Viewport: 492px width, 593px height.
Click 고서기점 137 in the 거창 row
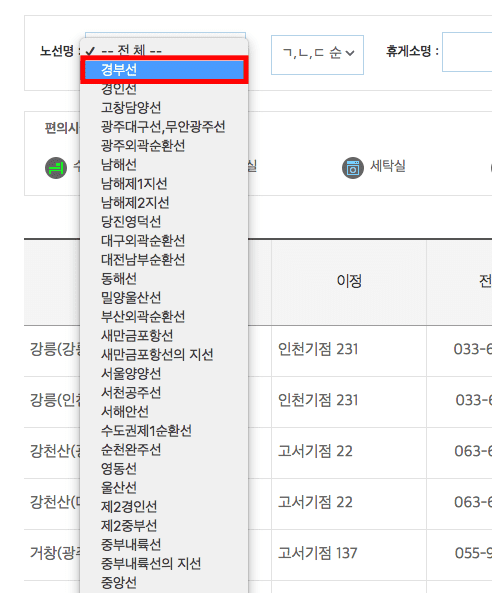click(x=318, y=553)
